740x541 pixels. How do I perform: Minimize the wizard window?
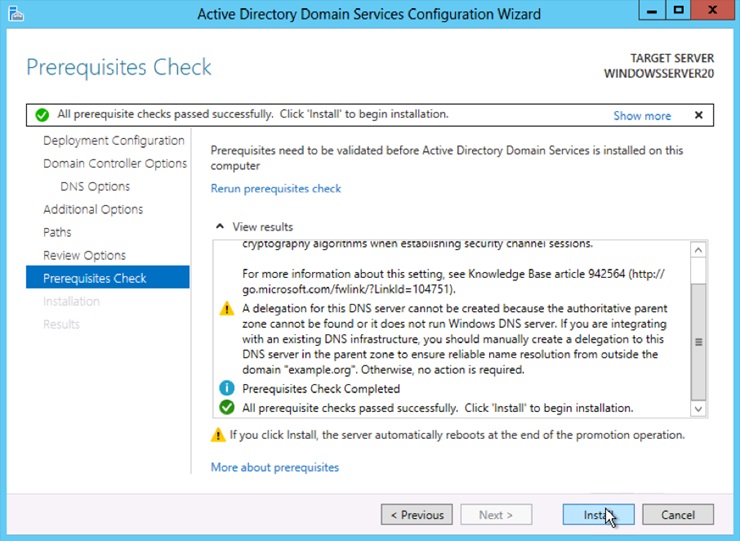click(652, 10)
